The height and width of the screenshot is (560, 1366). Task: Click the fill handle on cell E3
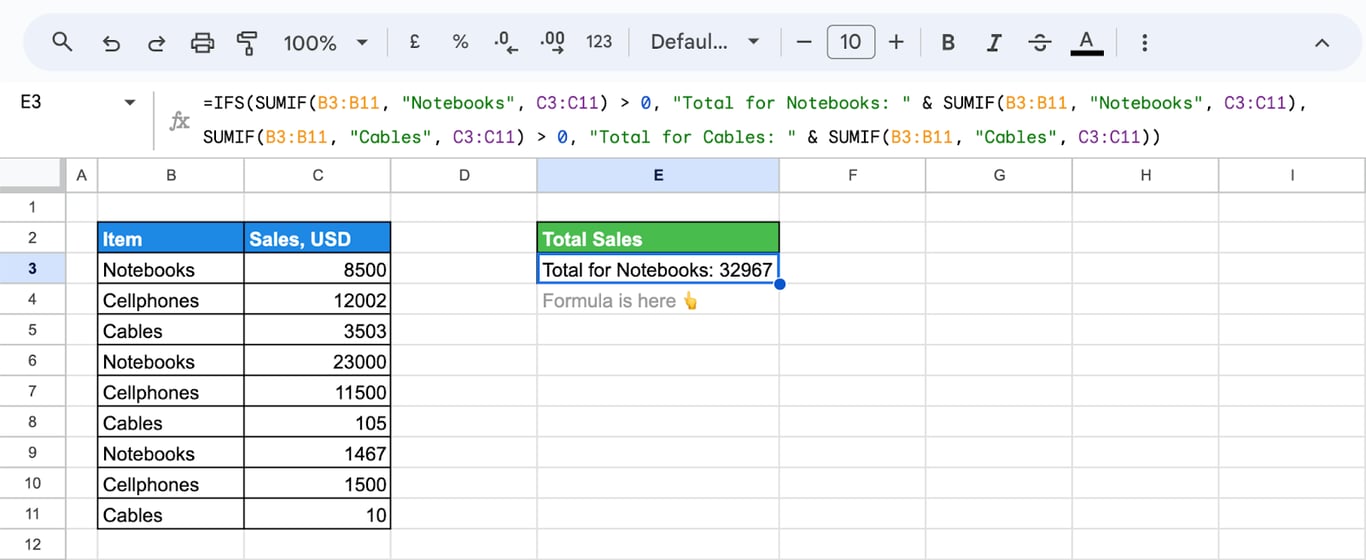coord(779,284)
